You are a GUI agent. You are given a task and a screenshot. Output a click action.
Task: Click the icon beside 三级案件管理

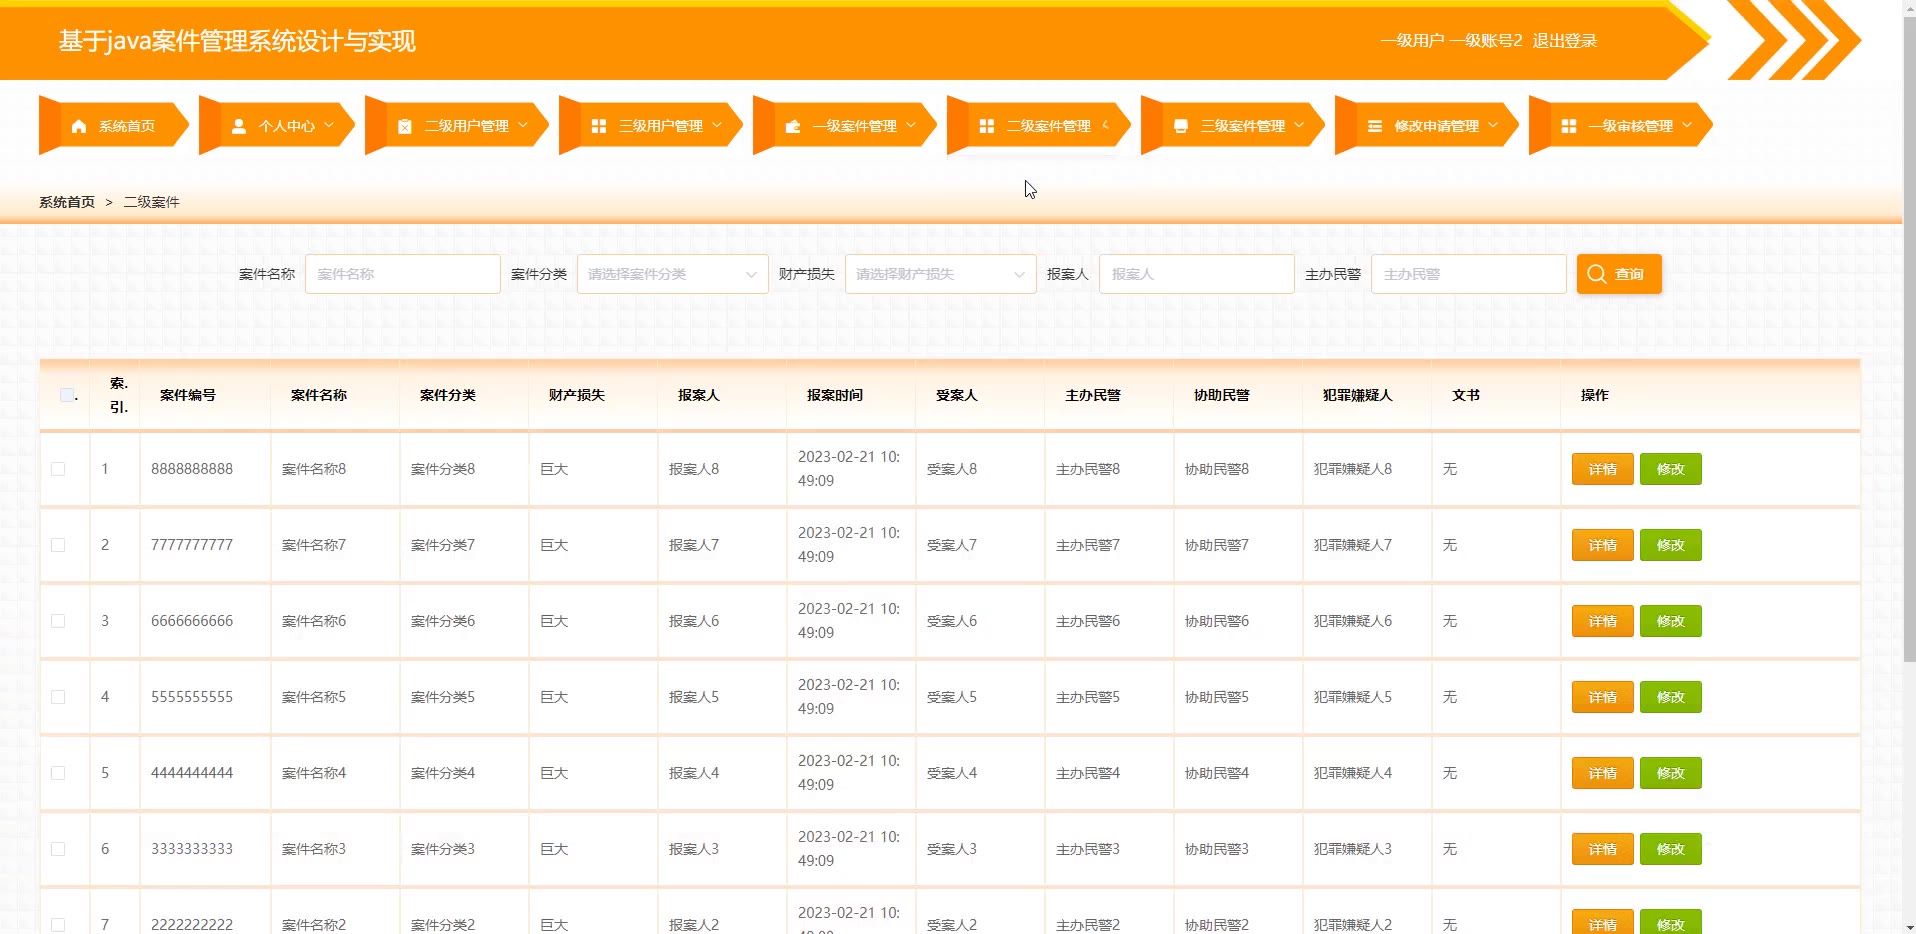[x=1181, y=126]
